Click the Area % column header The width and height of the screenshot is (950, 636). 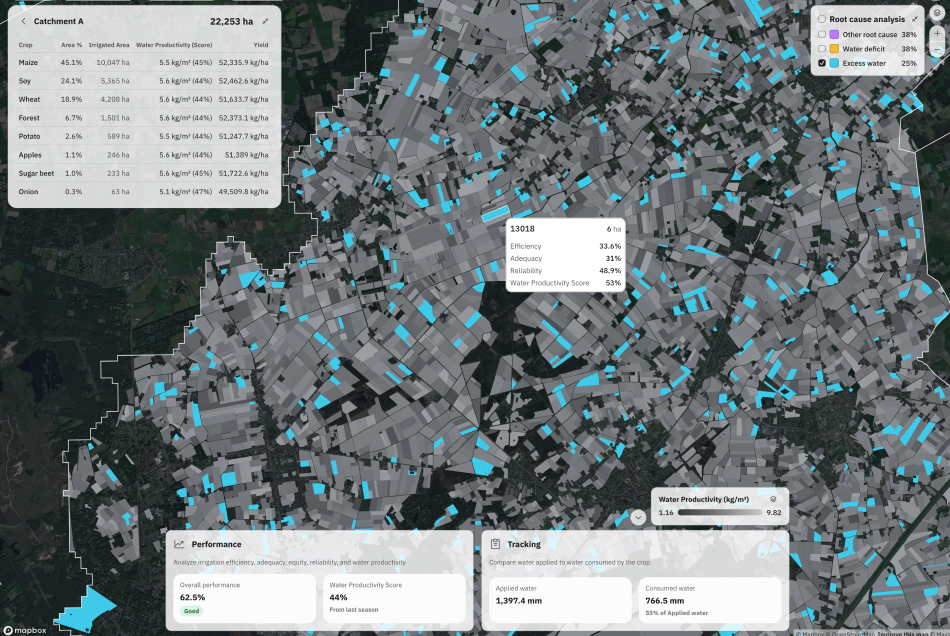click(71, 45)
